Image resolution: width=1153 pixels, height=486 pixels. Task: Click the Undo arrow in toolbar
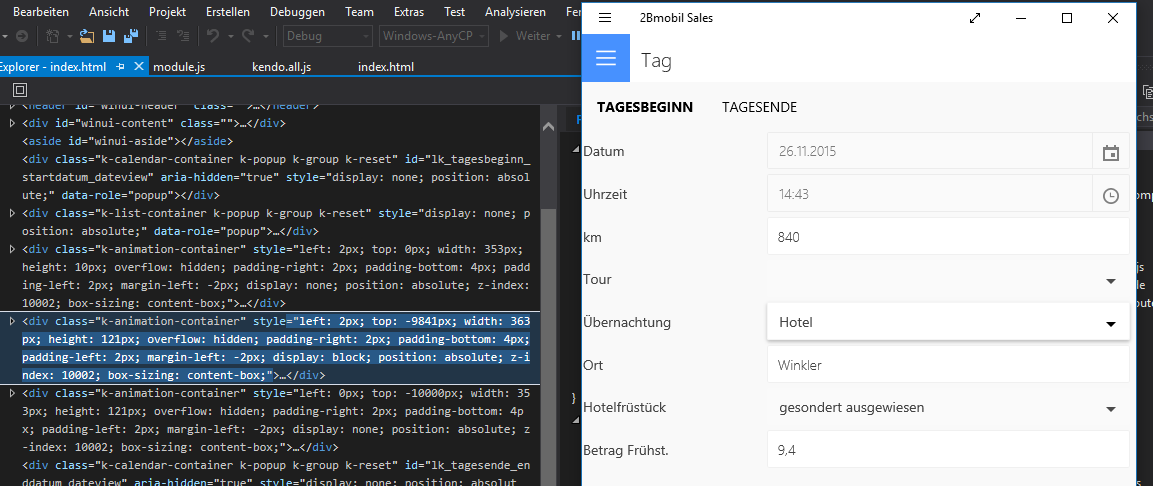point(213,36)
